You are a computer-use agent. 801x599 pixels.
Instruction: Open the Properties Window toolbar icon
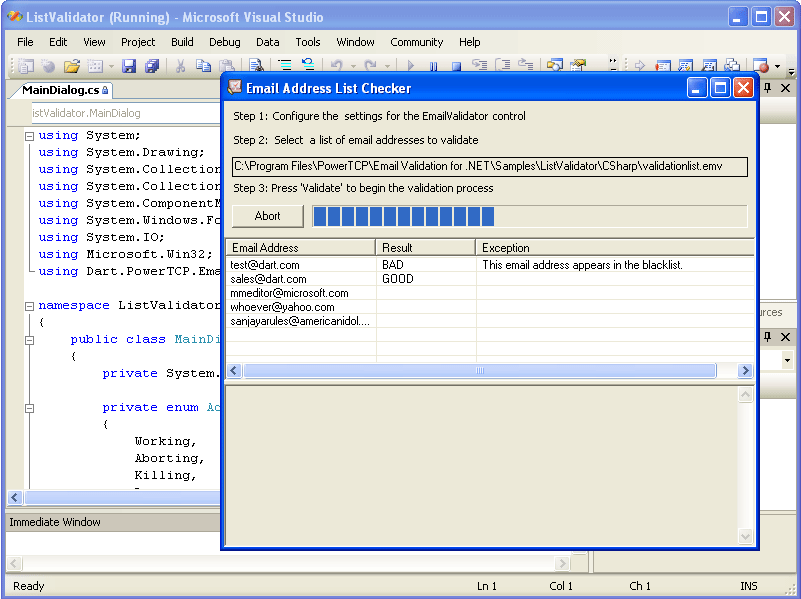[578, 65]
